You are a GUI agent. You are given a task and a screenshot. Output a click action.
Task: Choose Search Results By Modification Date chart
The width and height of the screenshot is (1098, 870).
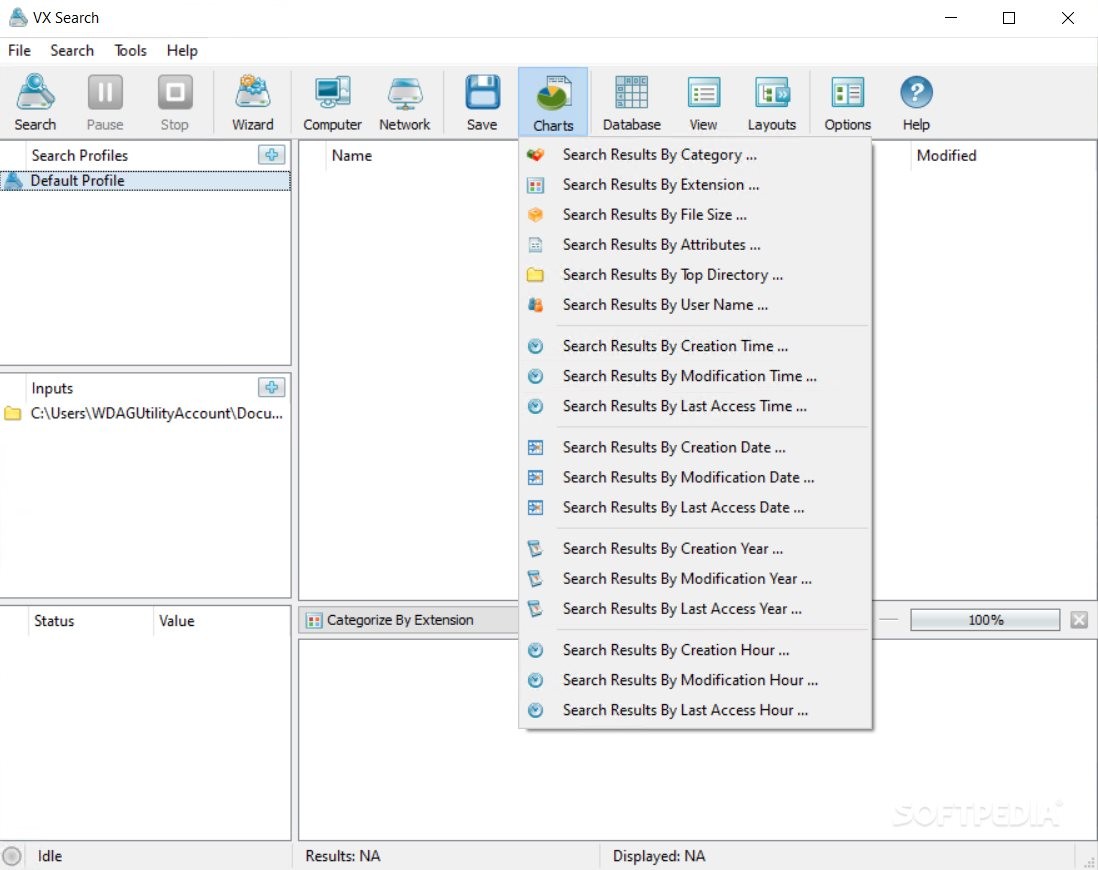pyautogui.click(x=695, y=478)
